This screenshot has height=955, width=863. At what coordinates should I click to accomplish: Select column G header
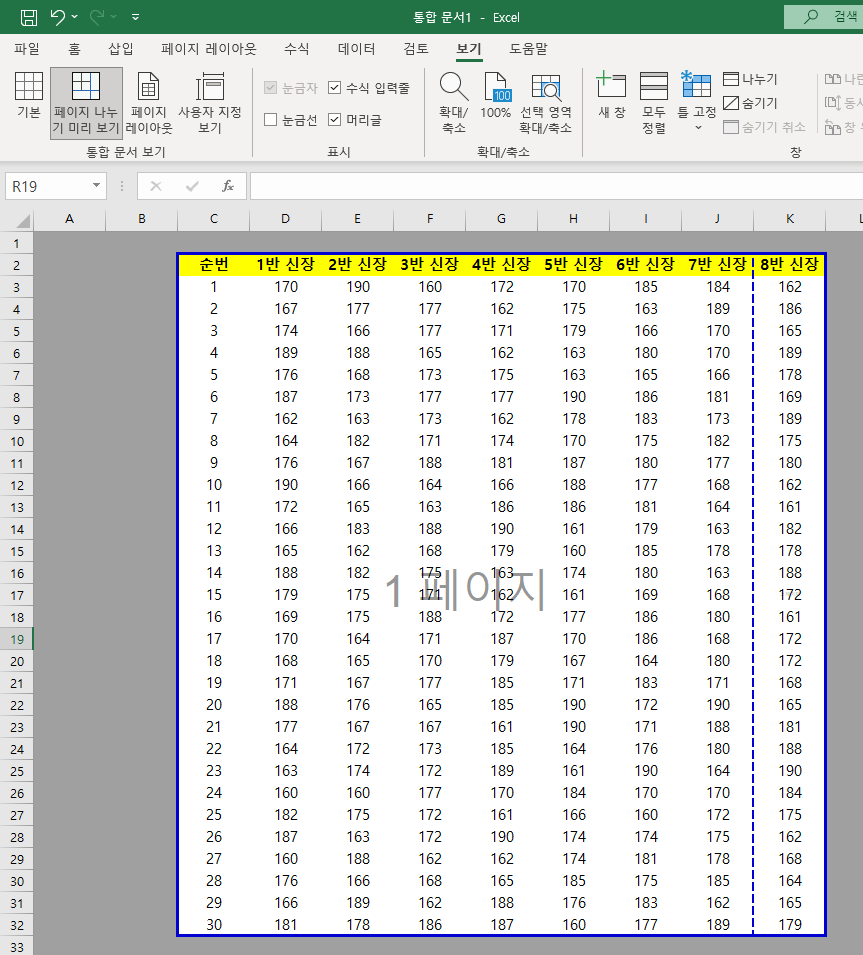(501, 219)
